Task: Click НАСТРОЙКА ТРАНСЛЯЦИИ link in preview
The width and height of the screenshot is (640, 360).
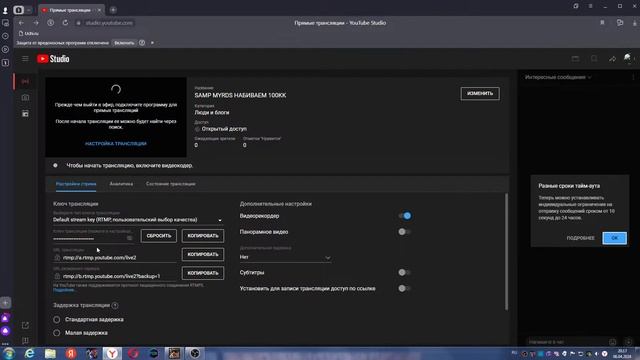Action: coord(116,144)
